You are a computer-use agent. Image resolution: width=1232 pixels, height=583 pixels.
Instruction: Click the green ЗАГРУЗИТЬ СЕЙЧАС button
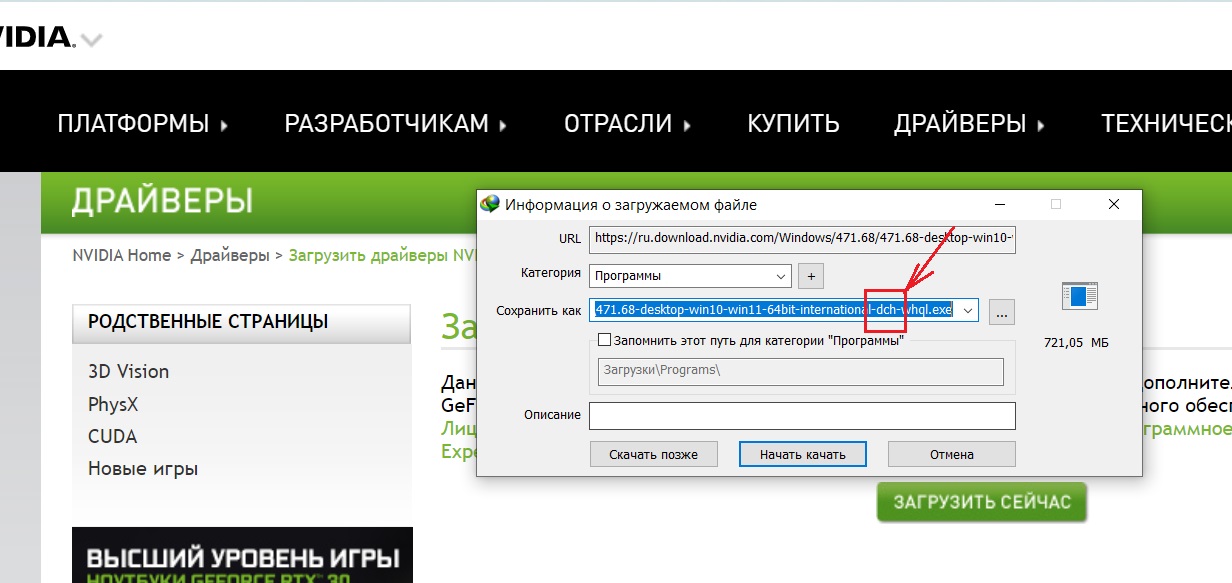point(981,502)
